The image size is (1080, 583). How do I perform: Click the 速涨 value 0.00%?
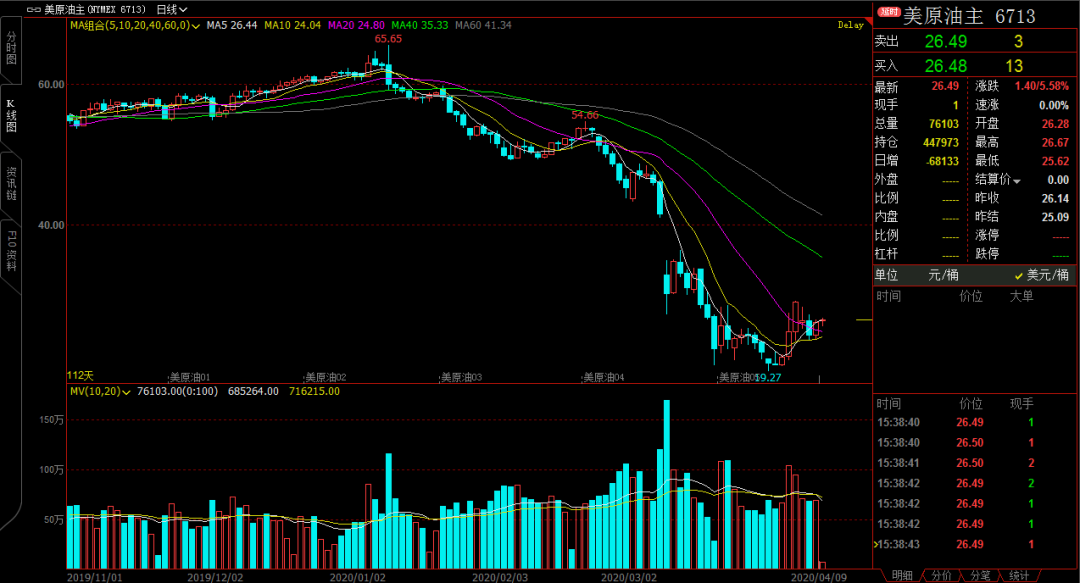click(1054, 105)
